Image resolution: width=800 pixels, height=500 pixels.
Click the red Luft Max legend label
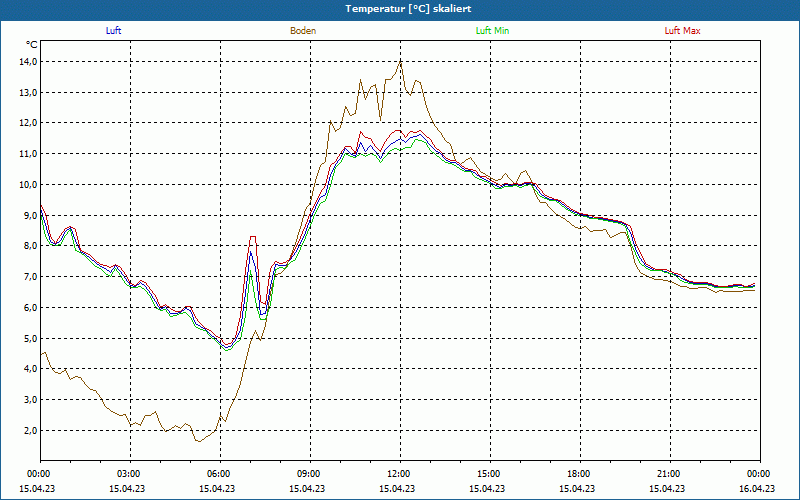(682, 31)
